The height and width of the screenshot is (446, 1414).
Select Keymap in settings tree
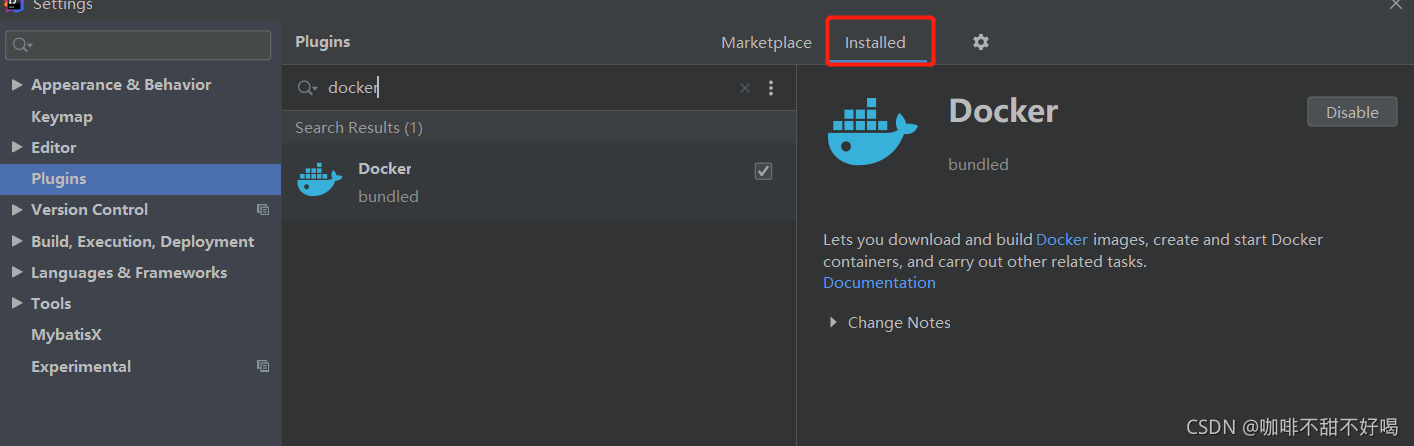tap(62, 116)
